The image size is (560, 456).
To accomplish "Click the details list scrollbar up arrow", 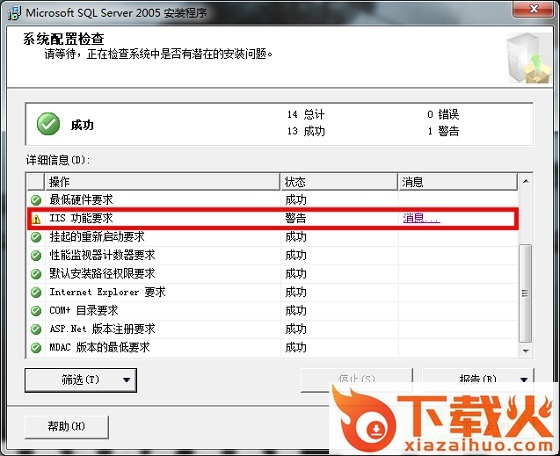I will click(x=526, y=181).
